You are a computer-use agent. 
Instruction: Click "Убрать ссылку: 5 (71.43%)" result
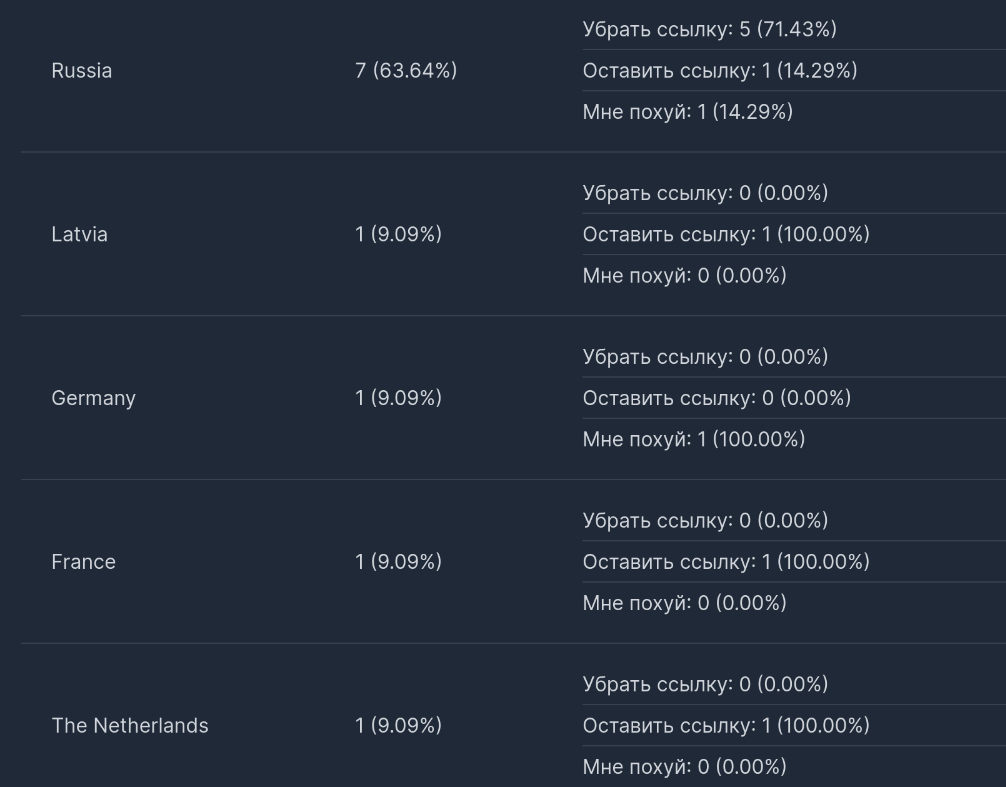[709, 30]
